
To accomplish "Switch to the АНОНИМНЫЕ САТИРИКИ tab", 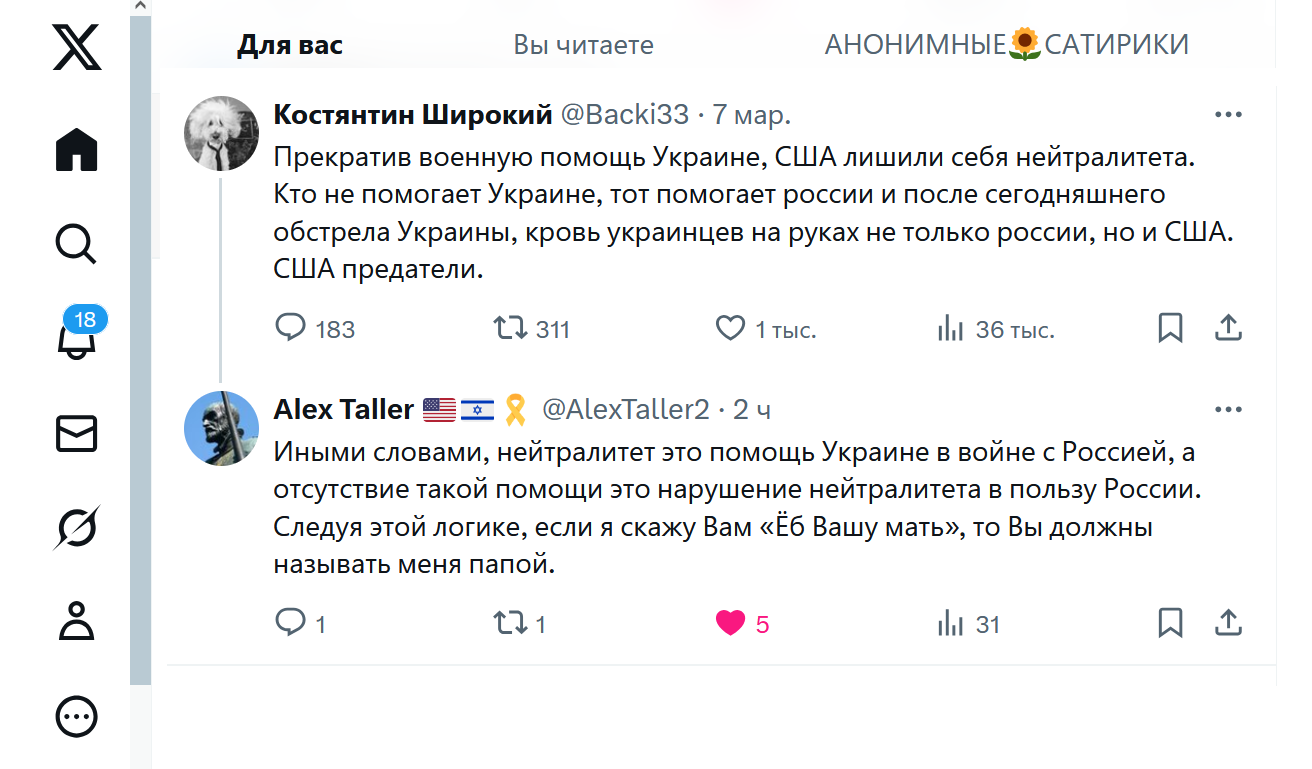I will coord(1006,45).
